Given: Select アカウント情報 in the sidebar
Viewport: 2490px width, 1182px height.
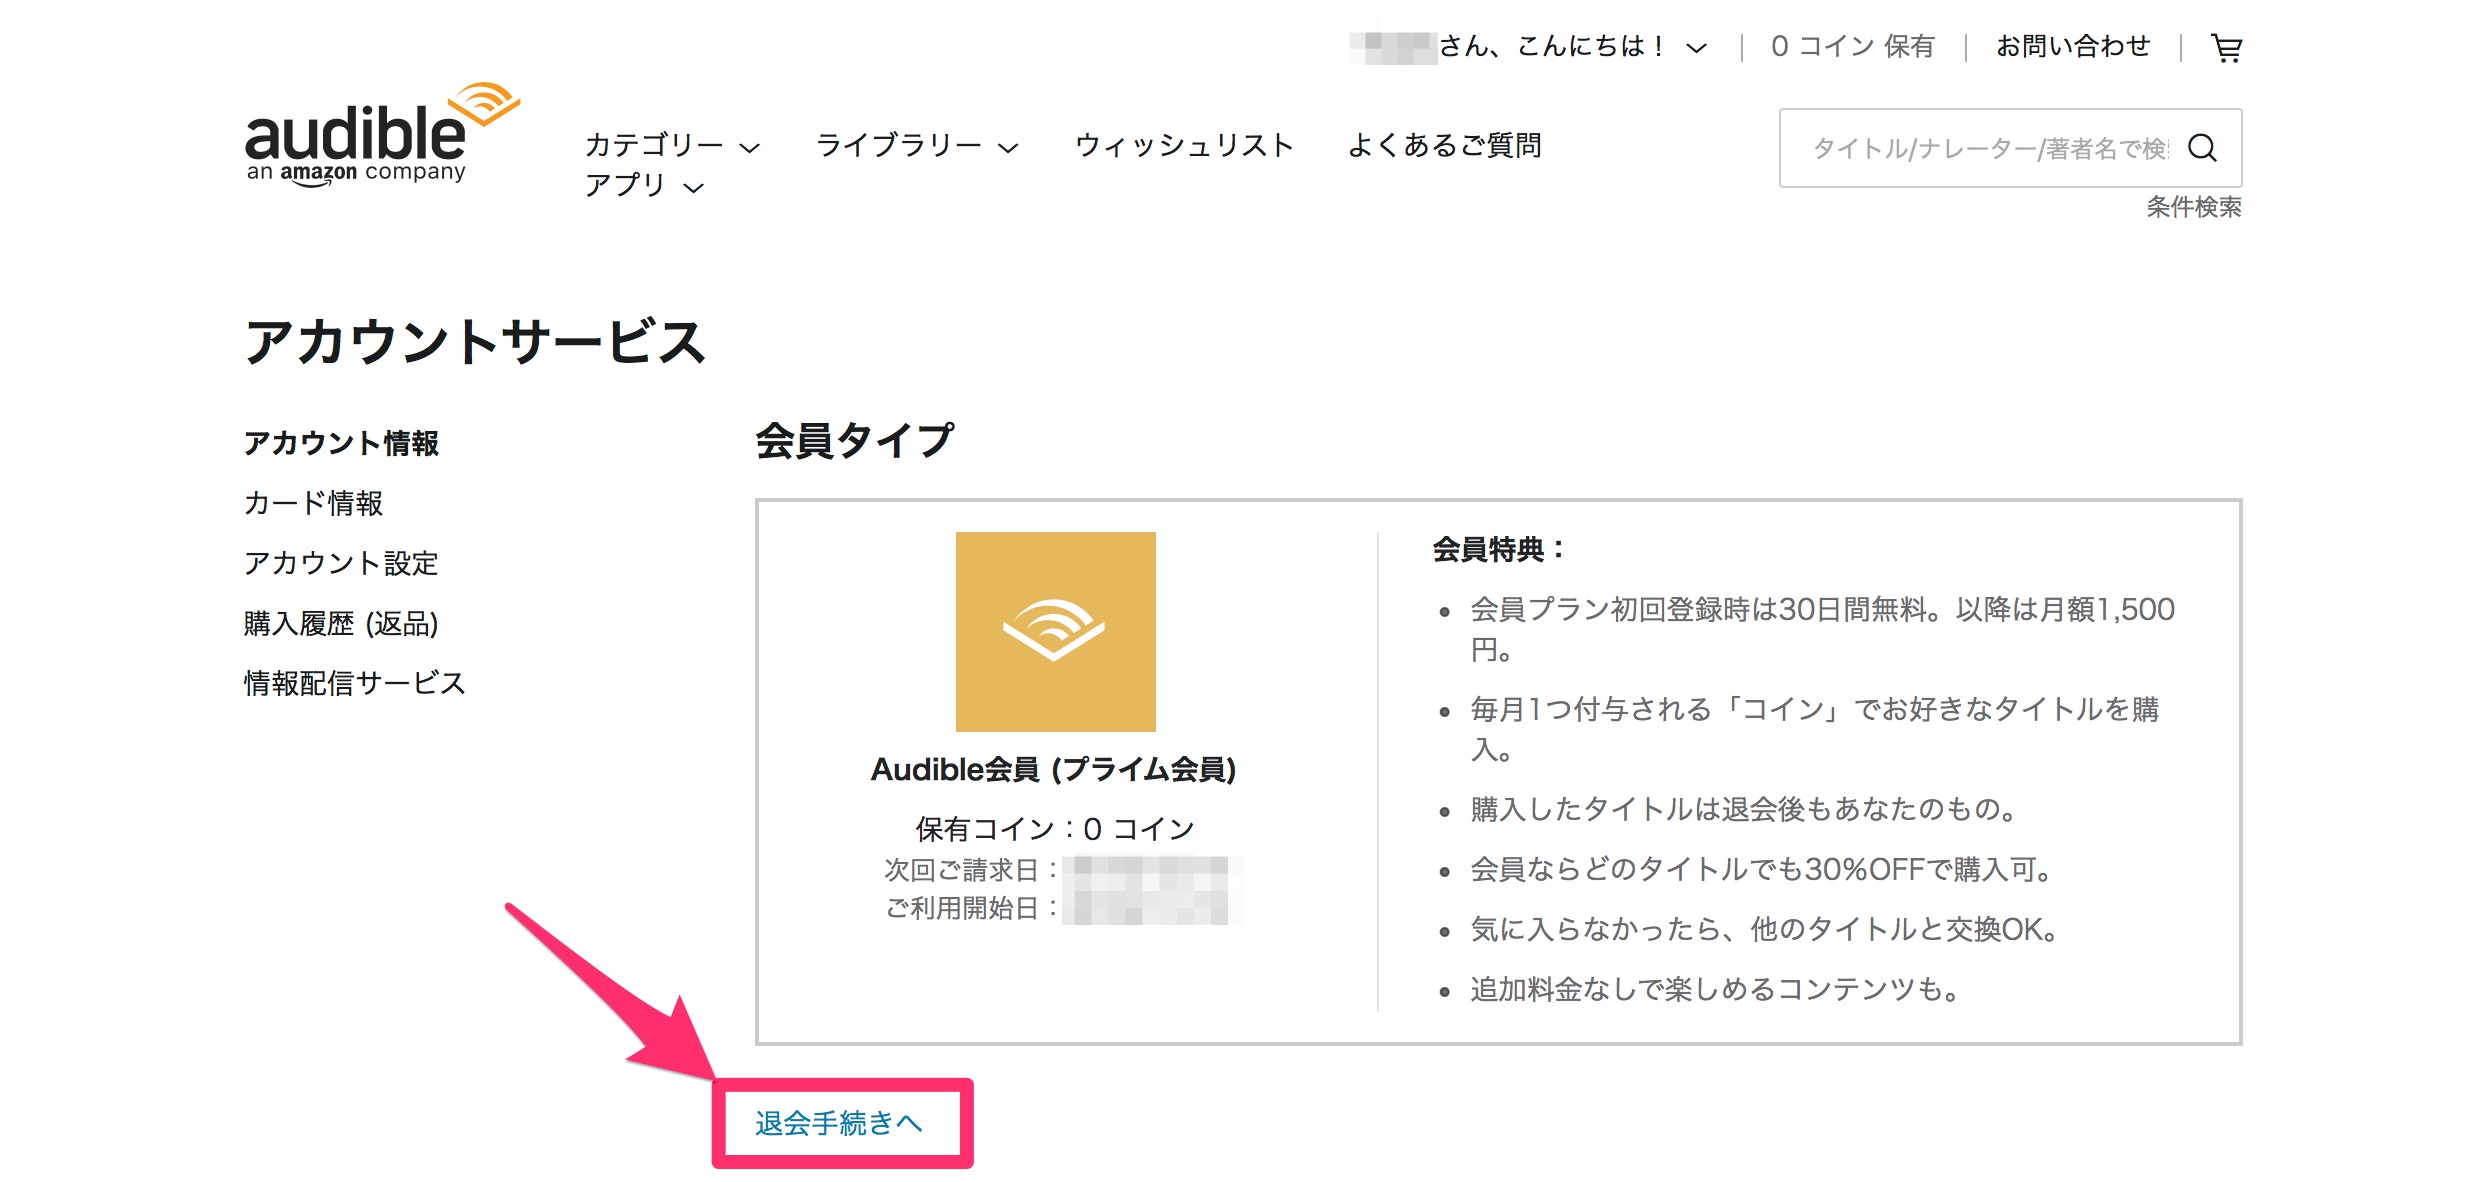Looking at the screenshot, I should coord(341,443).
